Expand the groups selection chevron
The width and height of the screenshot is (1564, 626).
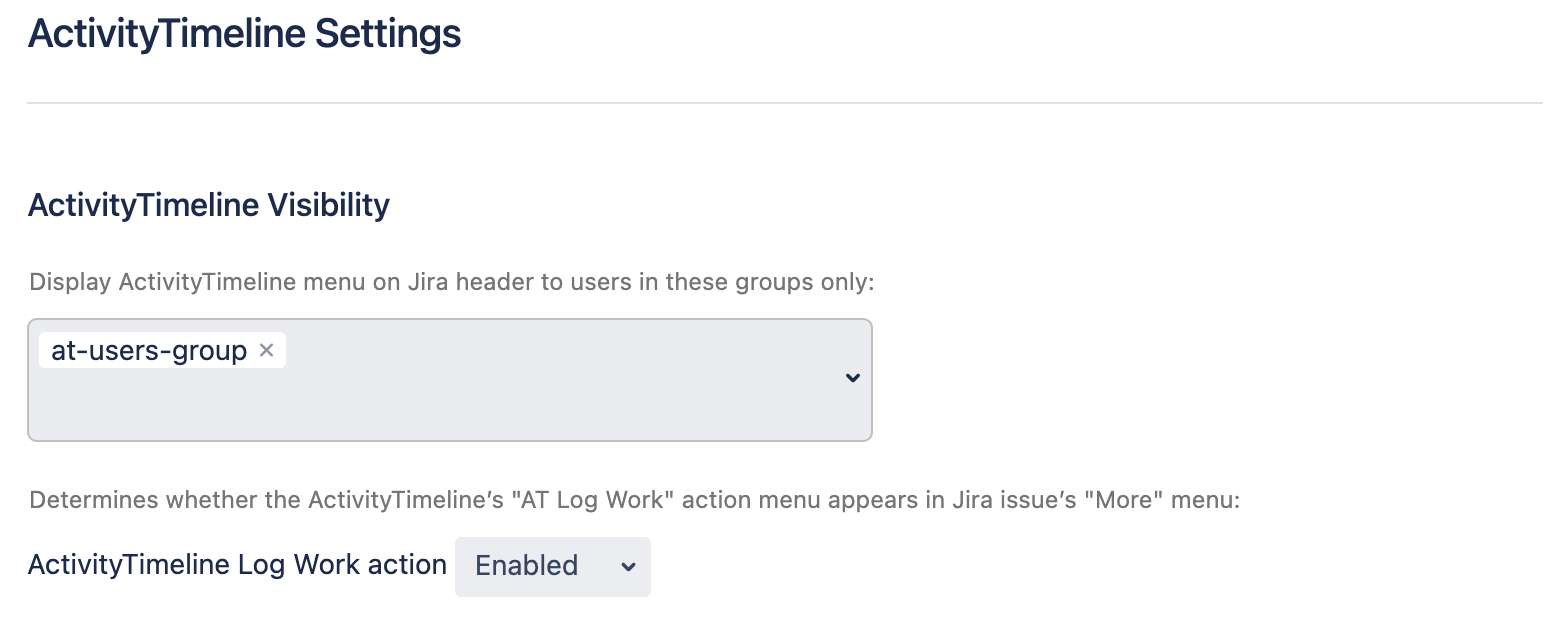pyautogui.click(x=852, y=378)
